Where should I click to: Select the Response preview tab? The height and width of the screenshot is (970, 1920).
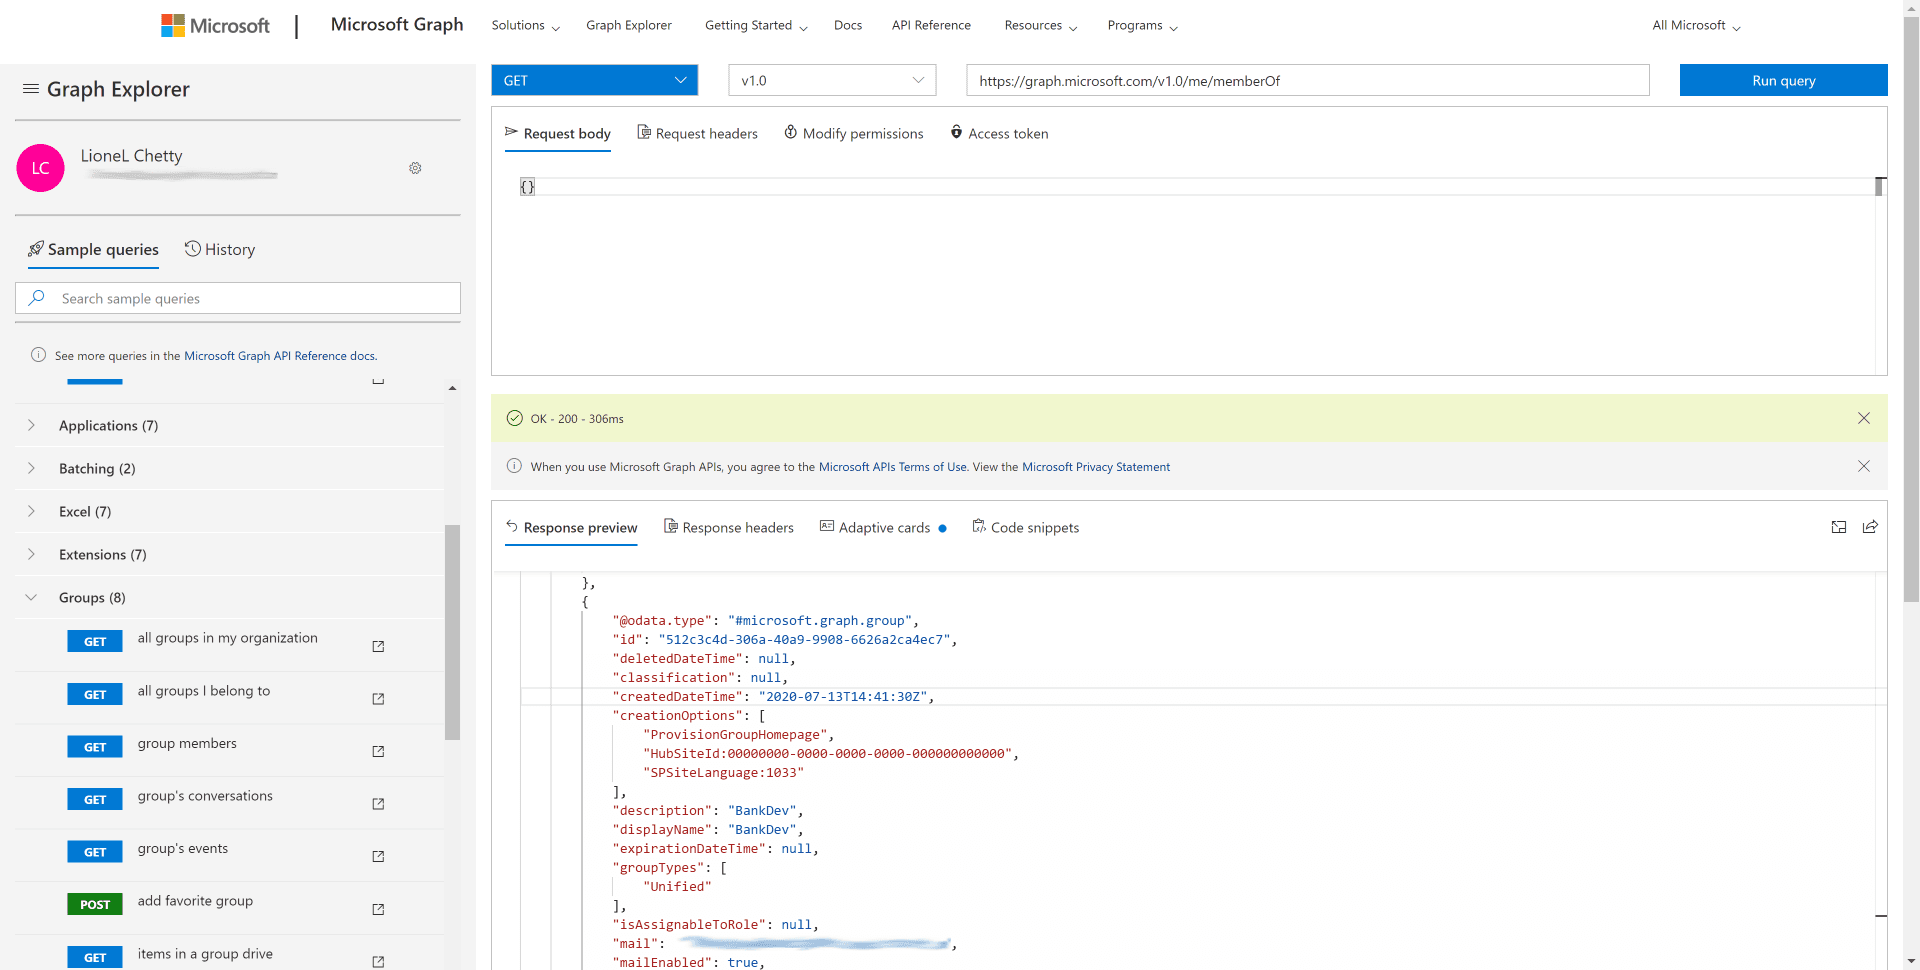571,527
